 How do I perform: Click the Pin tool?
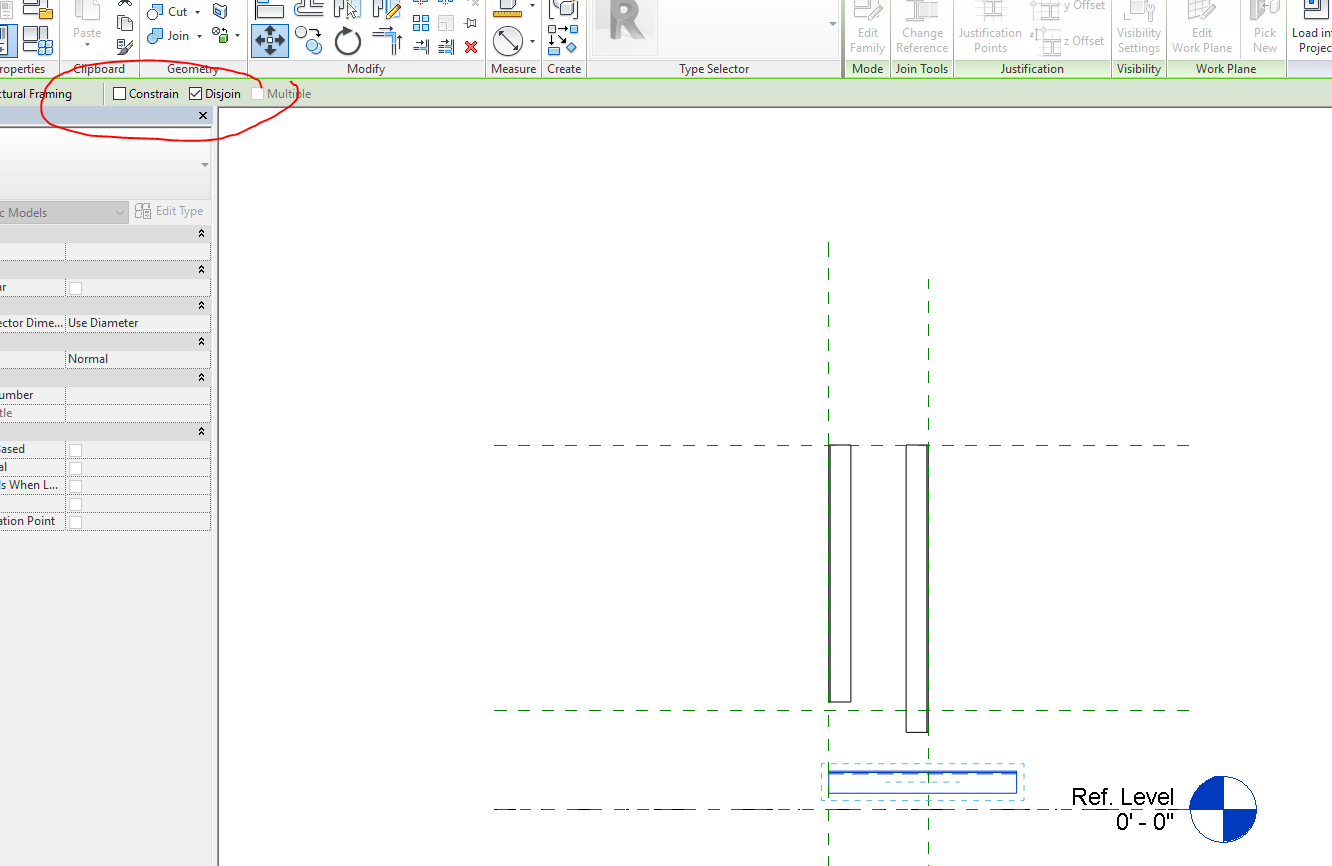pos(469,23)
